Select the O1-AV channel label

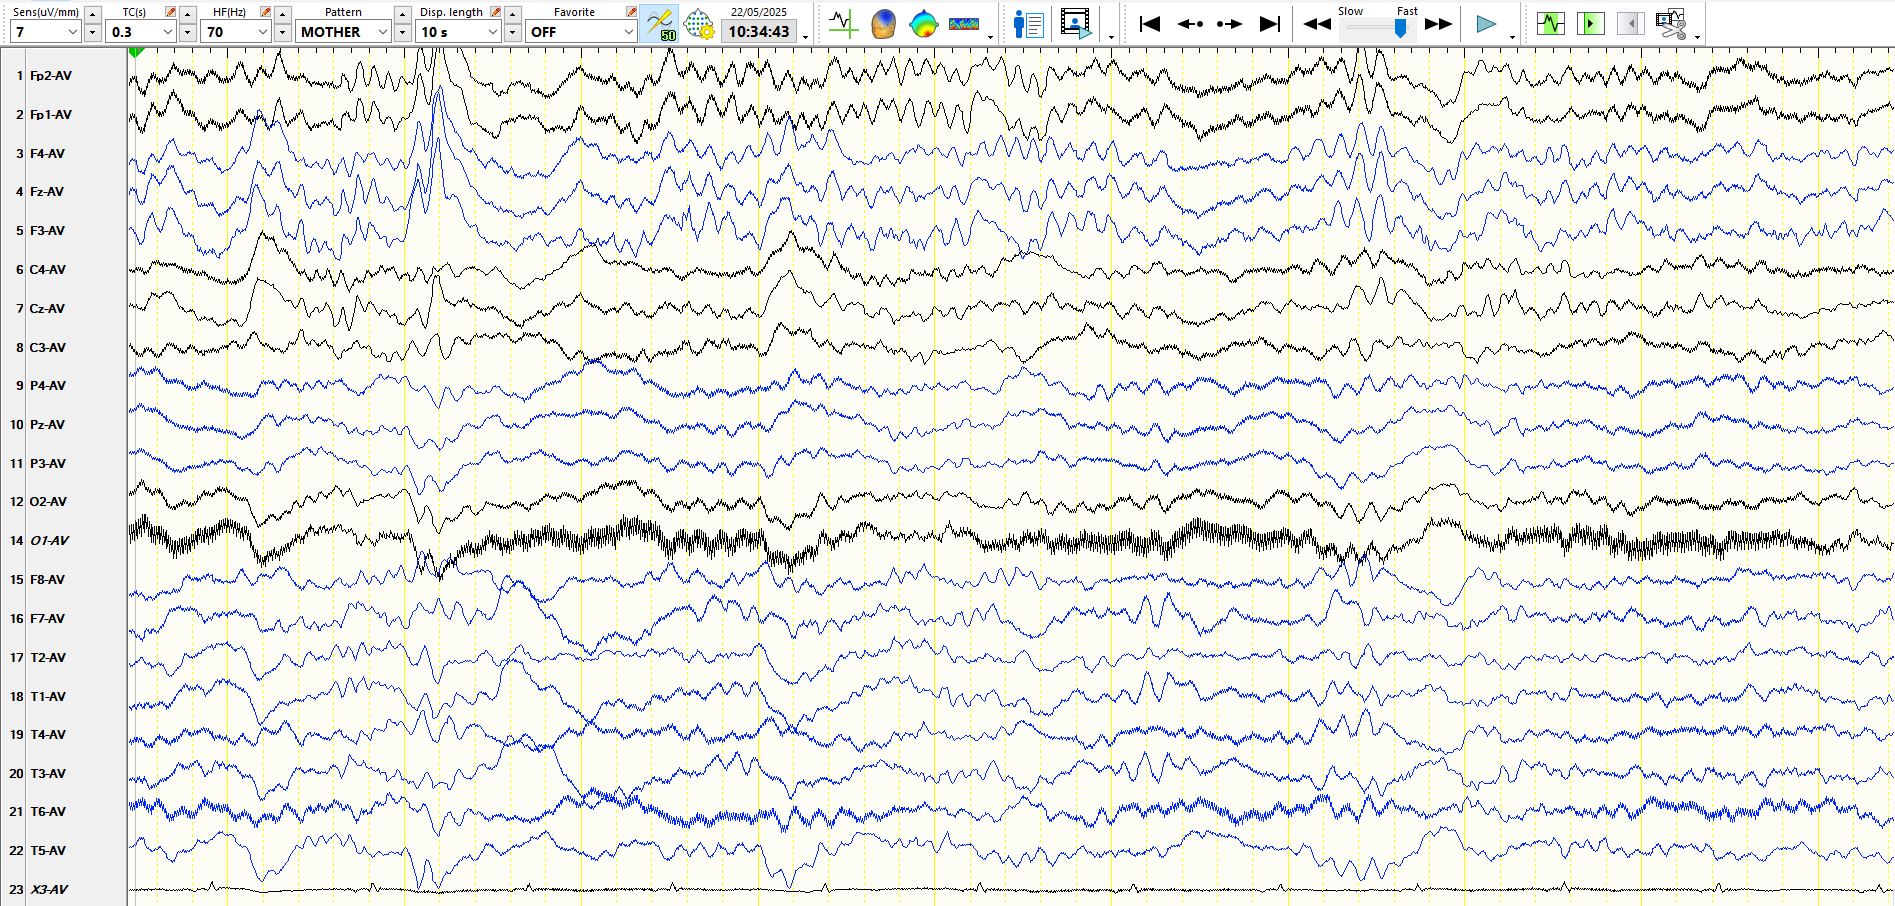pyautogui.click(x=49, y=541)
